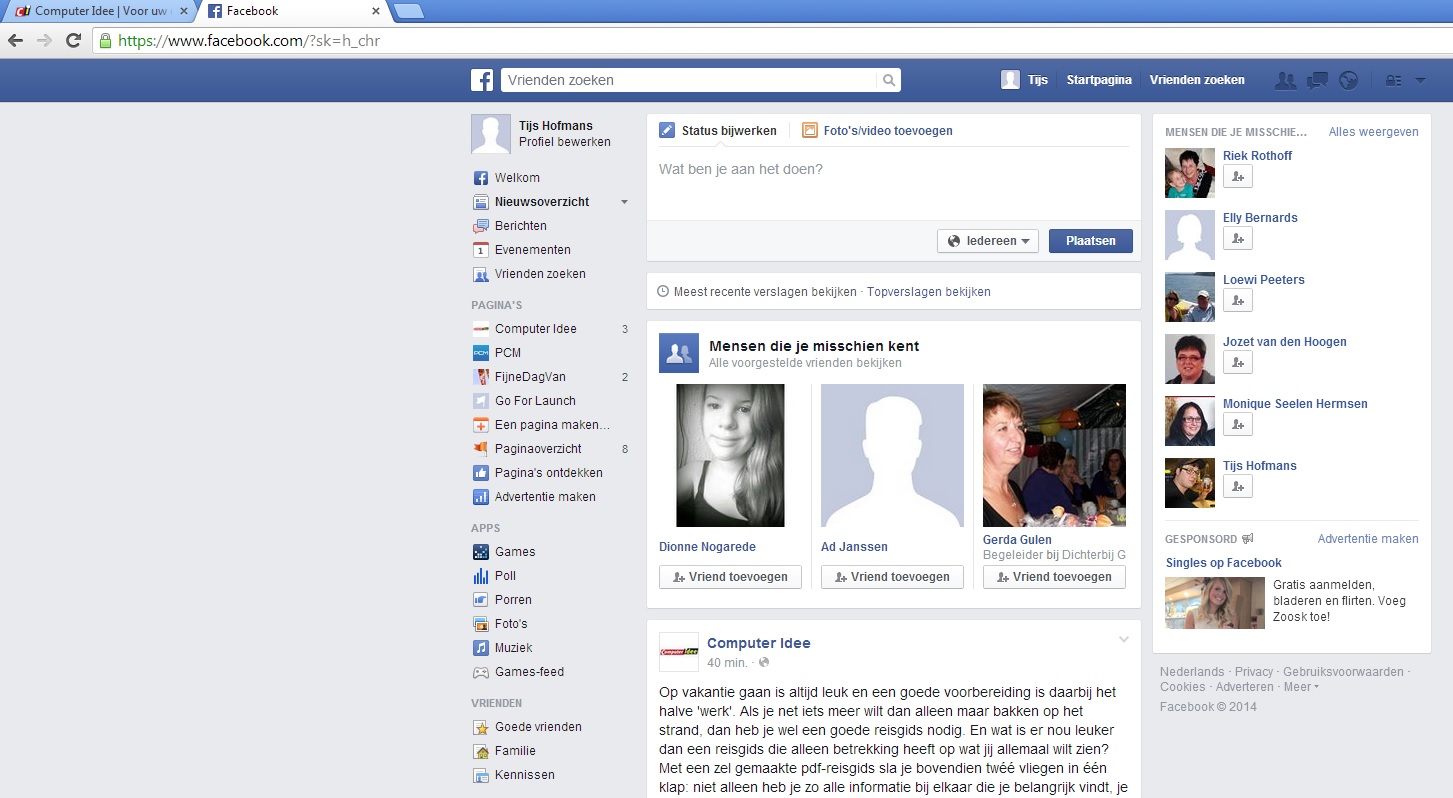Go to Startpagina
Viewport: 1453px width, 798px height.
[1099, 80]
